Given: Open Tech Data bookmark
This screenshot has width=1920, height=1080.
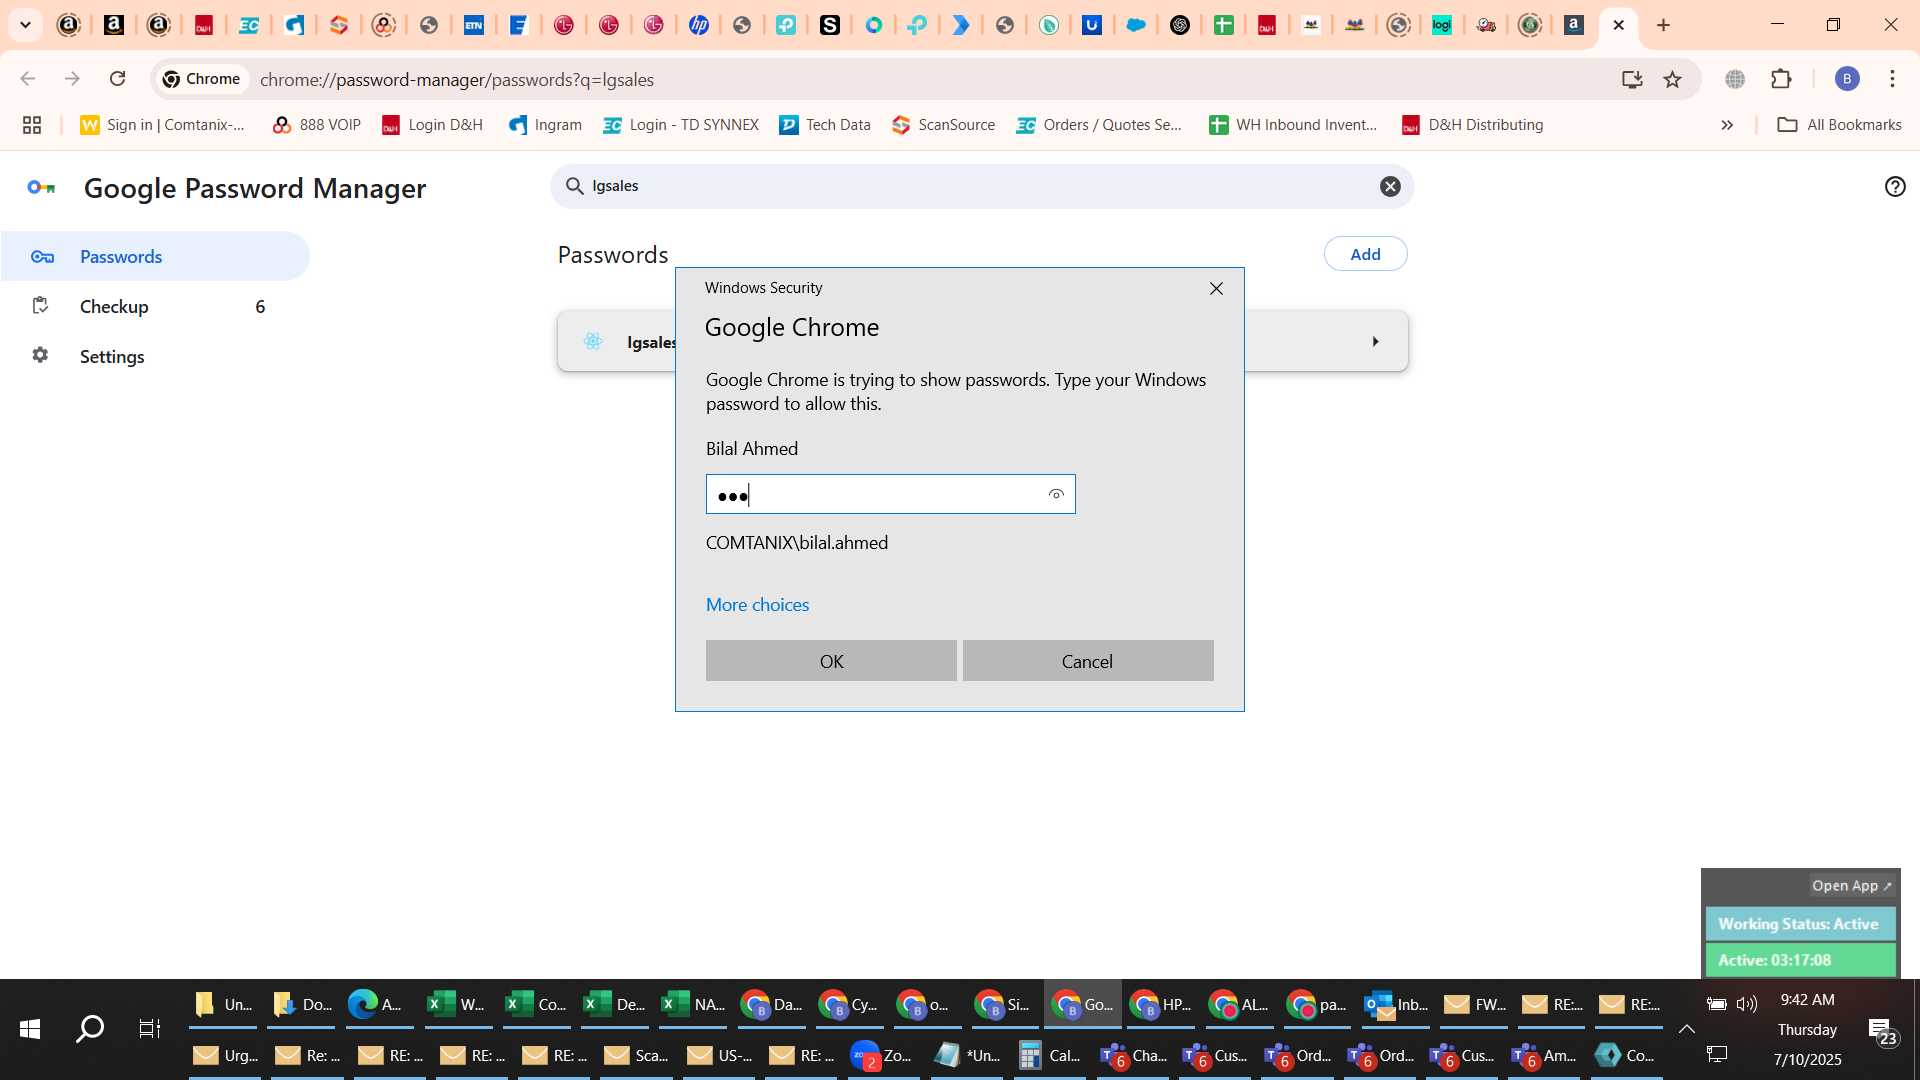Looking at the screenshot, I should tap(825, 125).
